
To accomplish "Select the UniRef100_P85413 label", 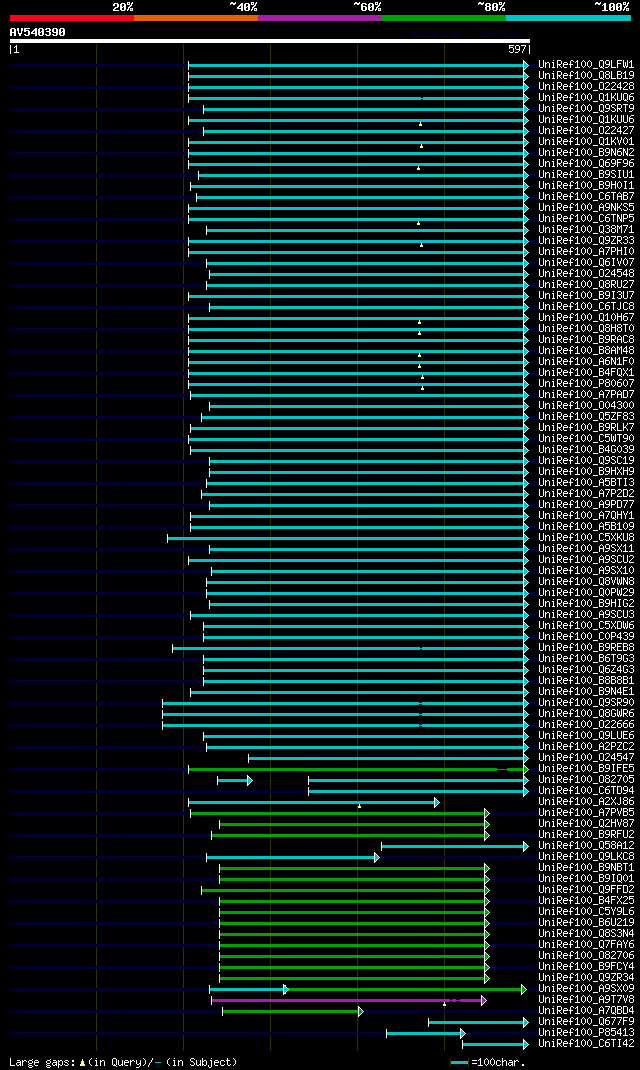I will (586, 1032).
